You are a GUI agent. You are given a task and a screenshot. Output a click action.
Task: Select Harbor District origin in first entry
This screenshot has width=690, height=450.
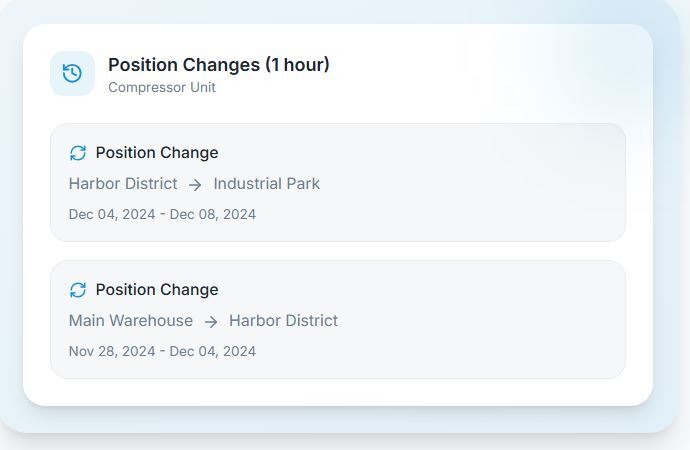123,184
